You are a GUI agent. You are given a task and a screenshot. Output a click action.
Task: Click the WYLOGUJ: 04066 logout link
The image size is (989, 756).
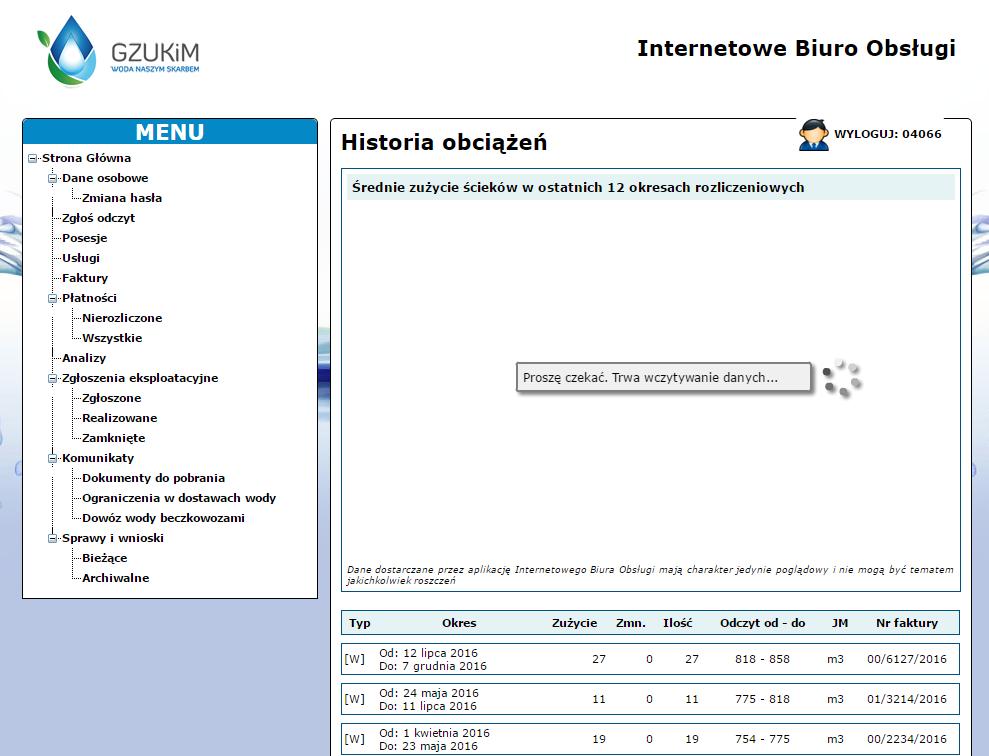(x=887, y=134)
